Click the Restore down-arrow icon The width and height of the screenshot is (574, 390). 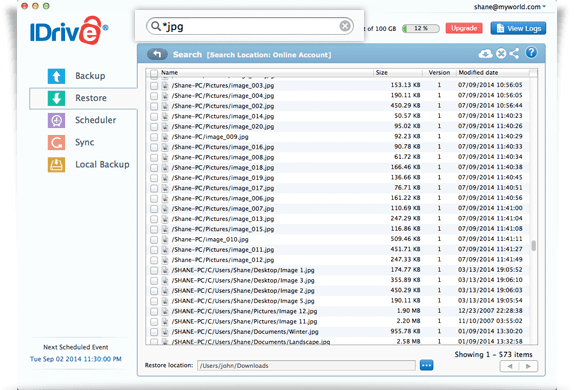coord(56,98)
